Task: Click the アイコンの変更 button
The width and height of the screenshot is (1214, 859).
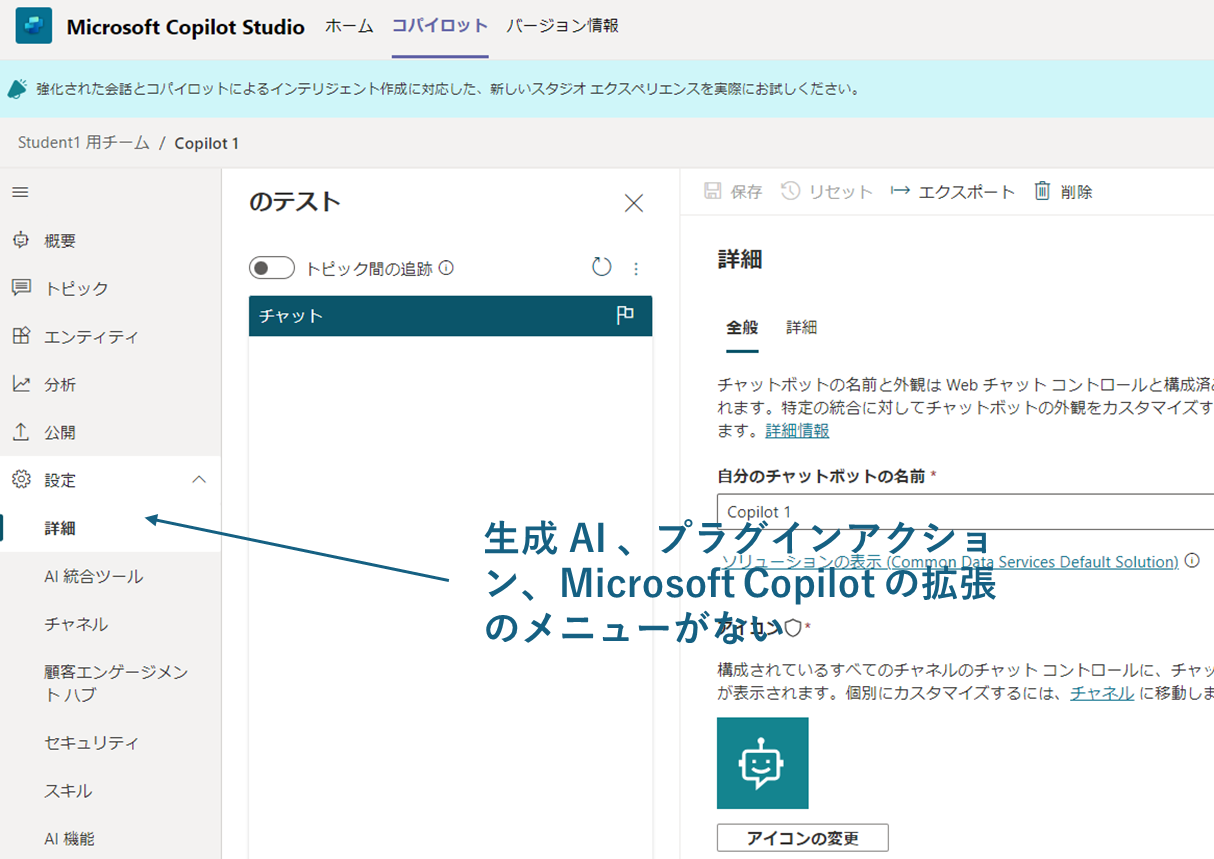Action: [x=802, y=838]
